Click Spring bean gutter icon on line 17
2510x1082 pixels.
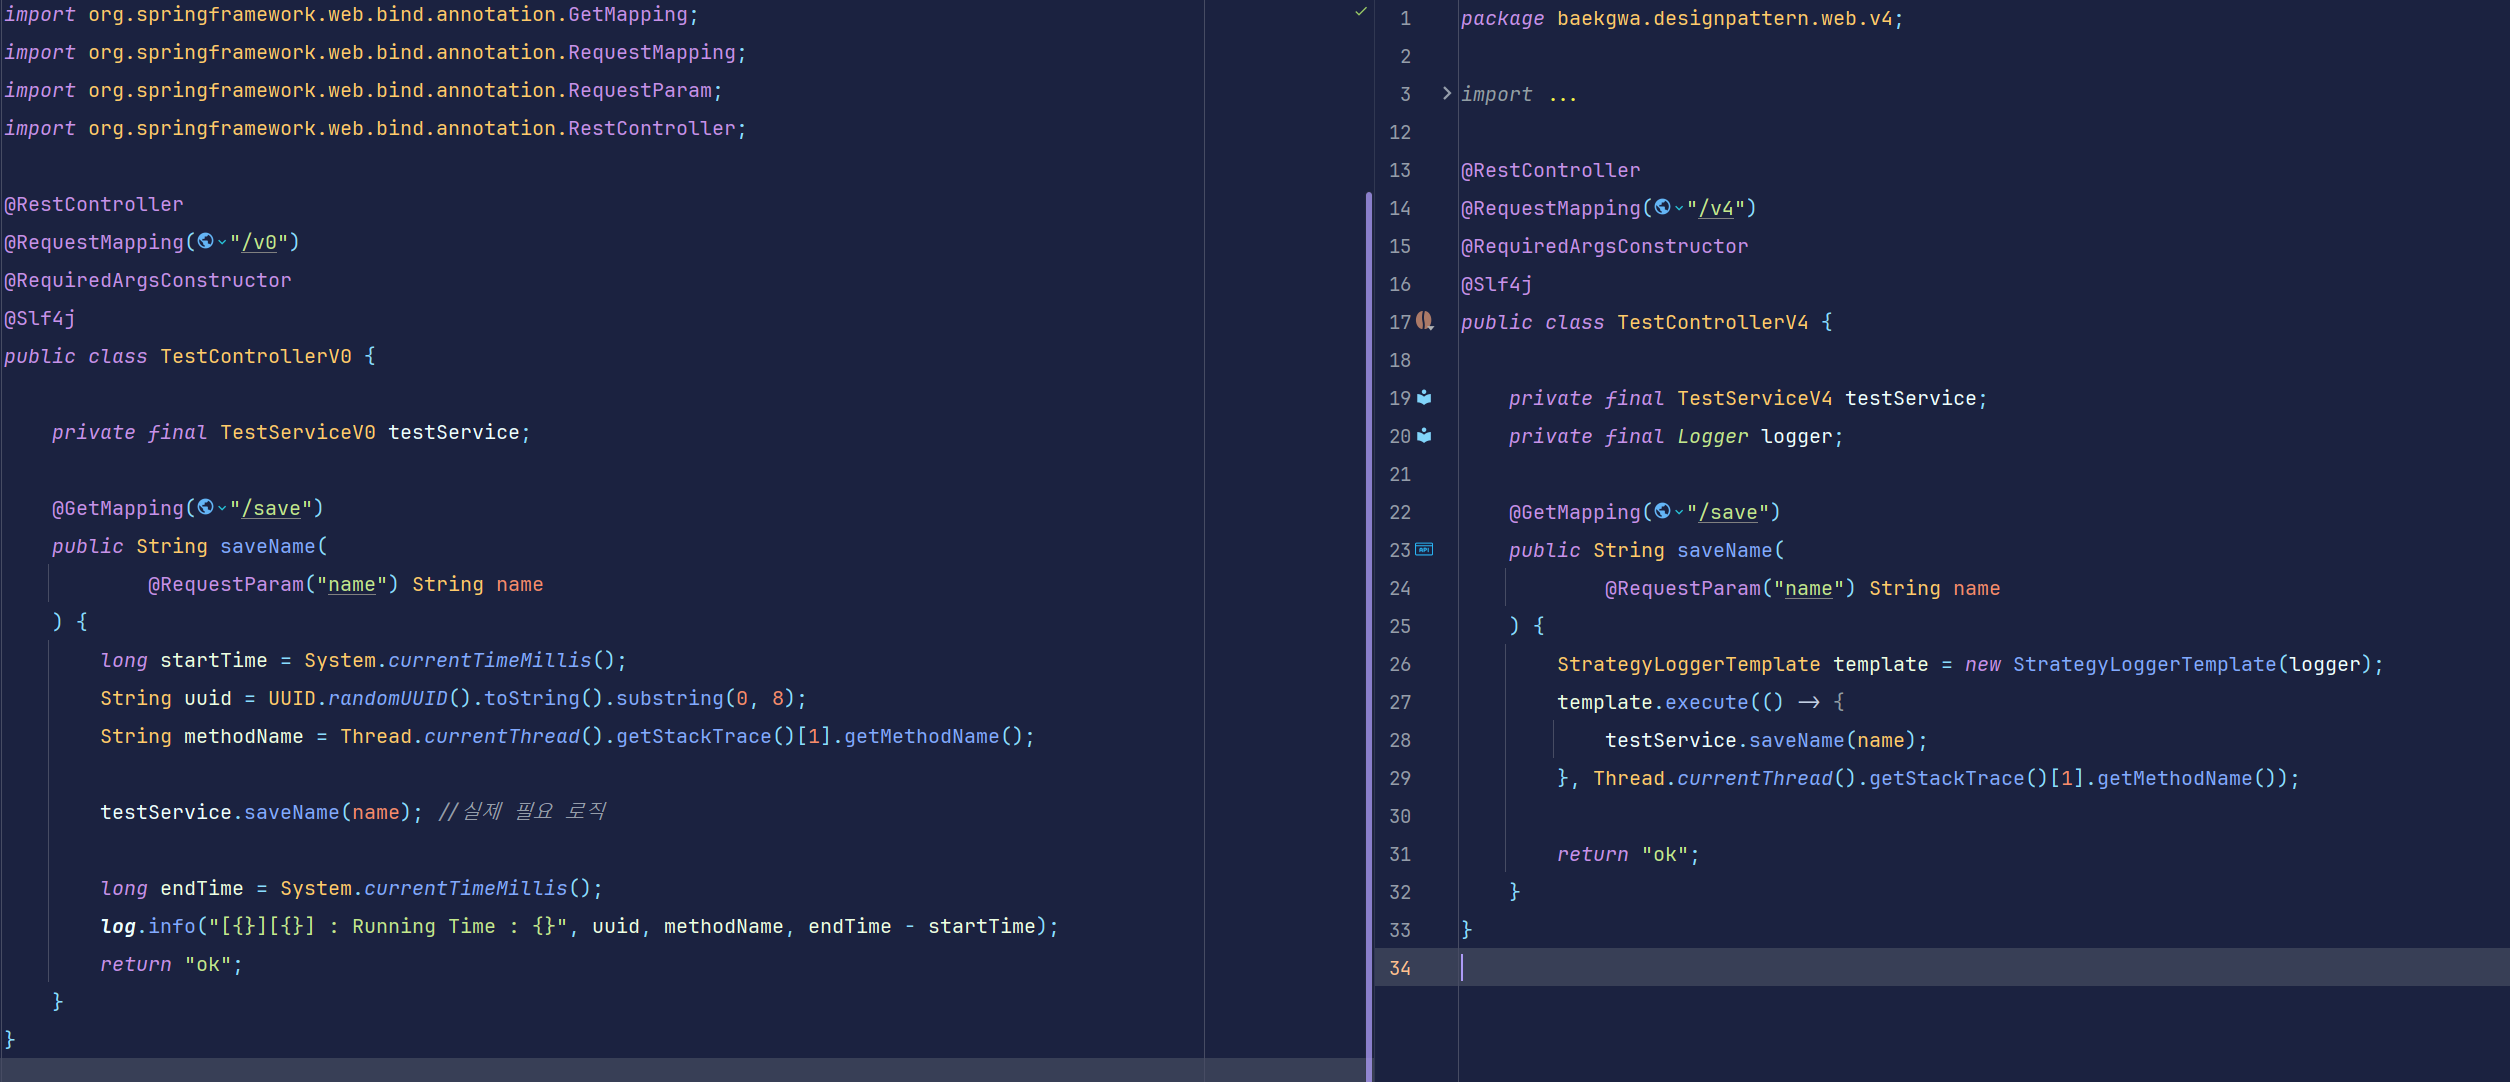pos(1424,321)
